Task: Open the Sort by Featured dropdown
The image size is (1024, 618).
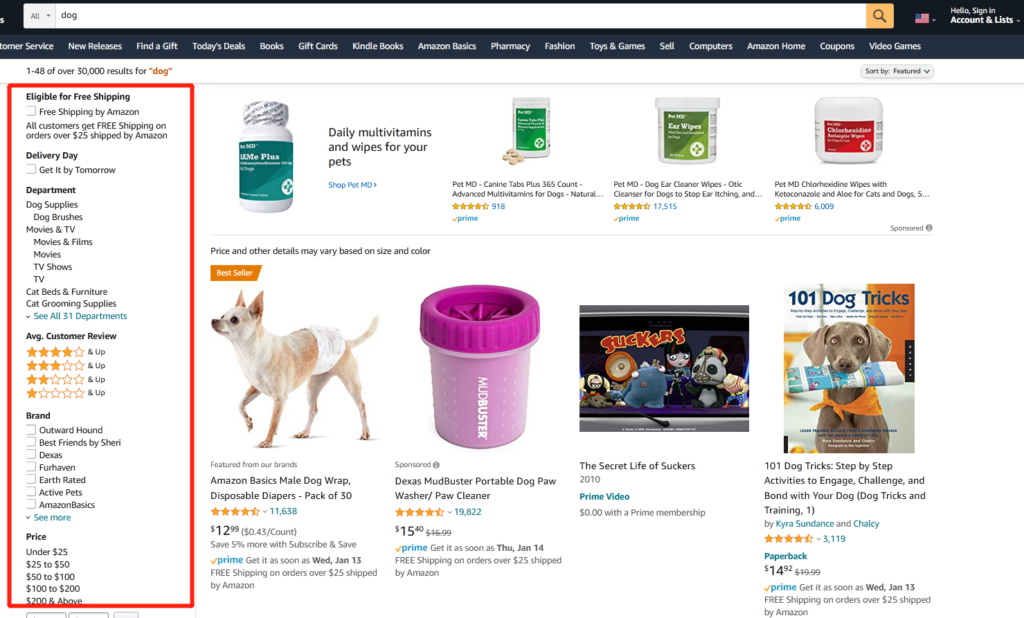Action: click(x=897, y=71)
